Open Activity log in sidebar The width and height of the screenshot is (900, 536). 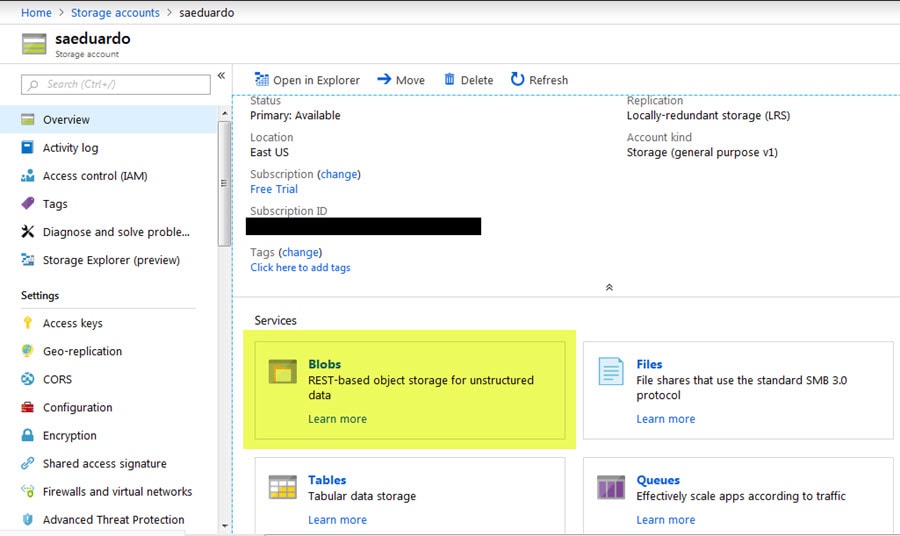click(70, 147)
